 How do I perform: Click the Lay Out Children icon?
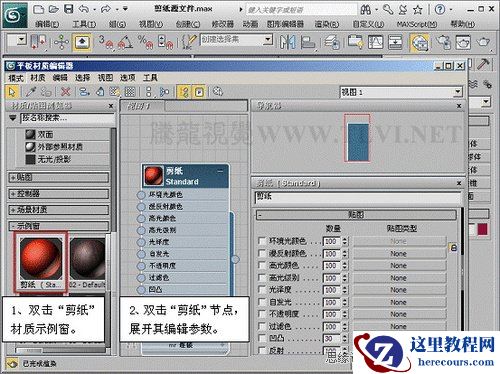click(164, 92)
